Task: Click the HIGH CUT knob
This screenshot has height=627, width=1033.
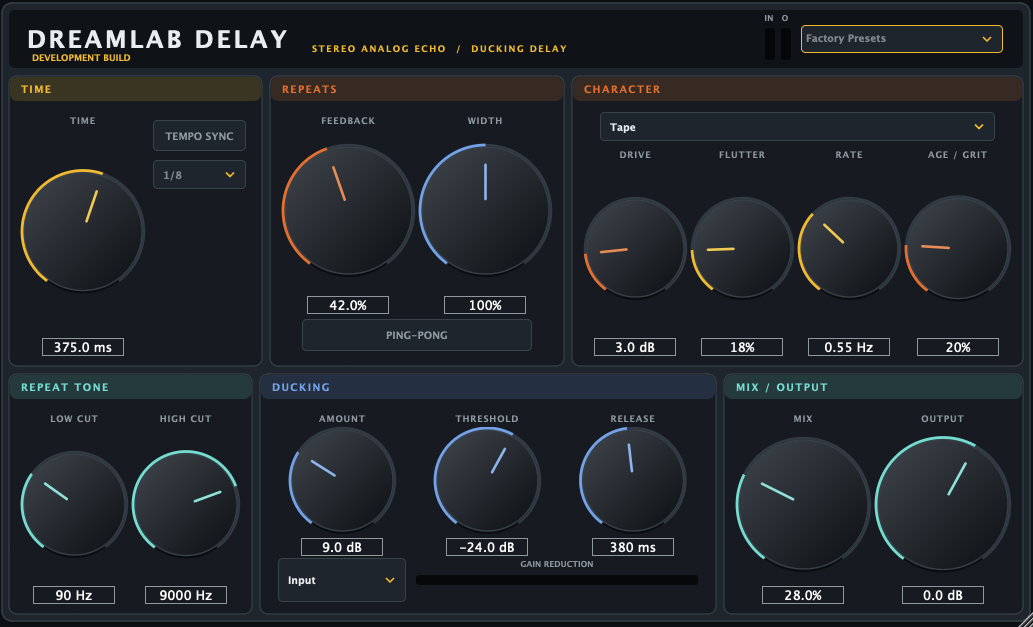Action: 186,504
